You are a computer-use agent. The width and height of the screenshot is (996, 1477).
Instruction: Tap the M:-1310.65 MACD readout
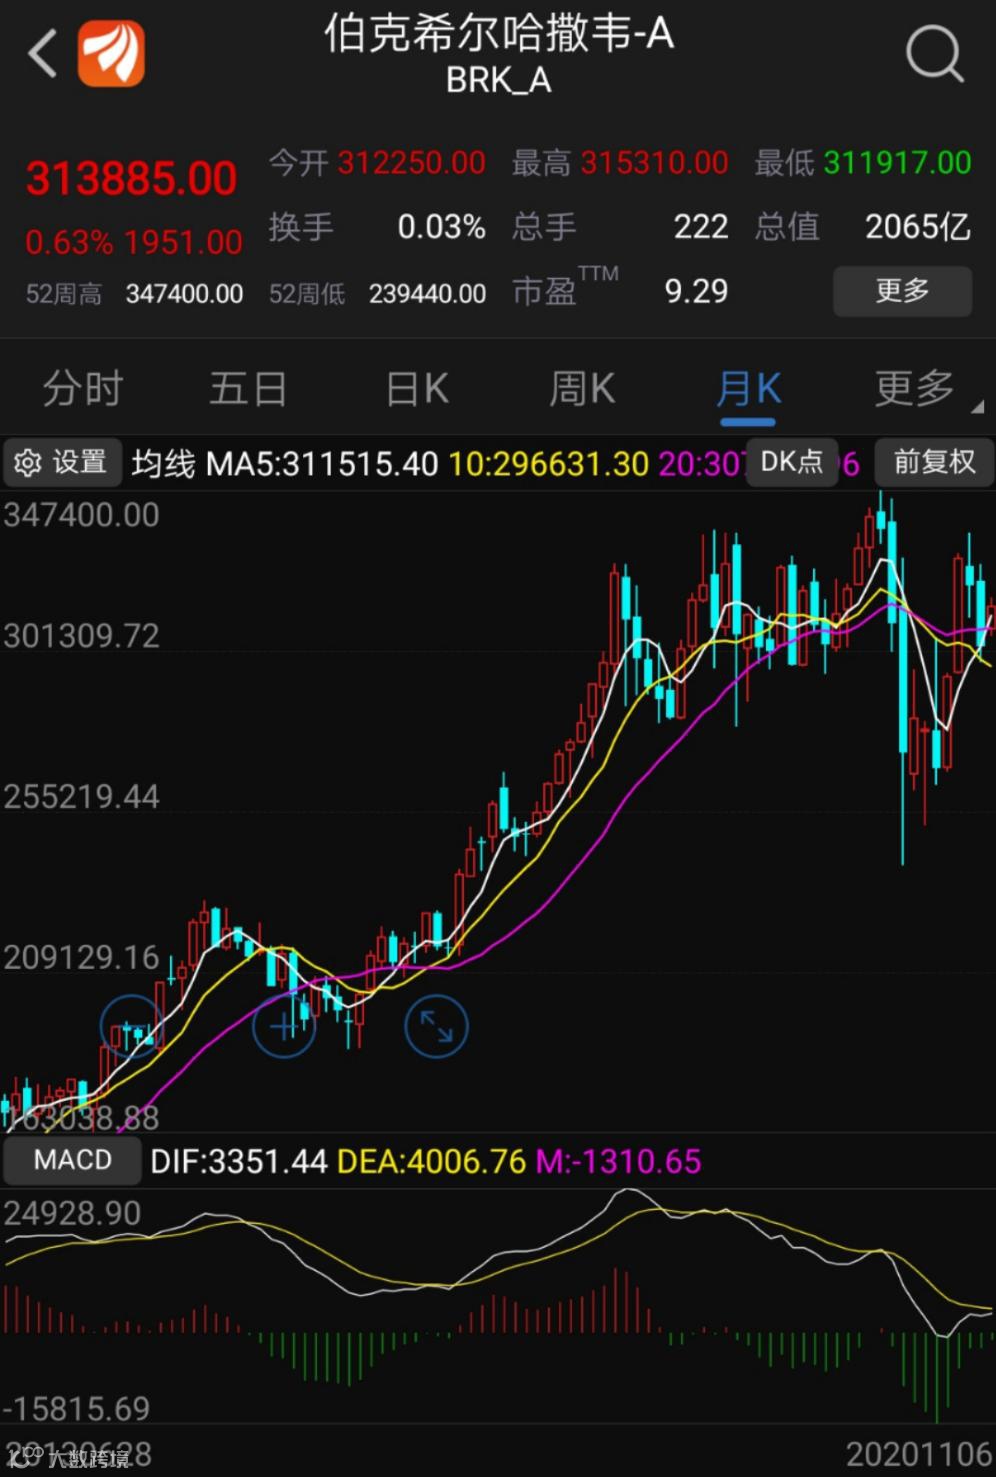(618, 1162)
